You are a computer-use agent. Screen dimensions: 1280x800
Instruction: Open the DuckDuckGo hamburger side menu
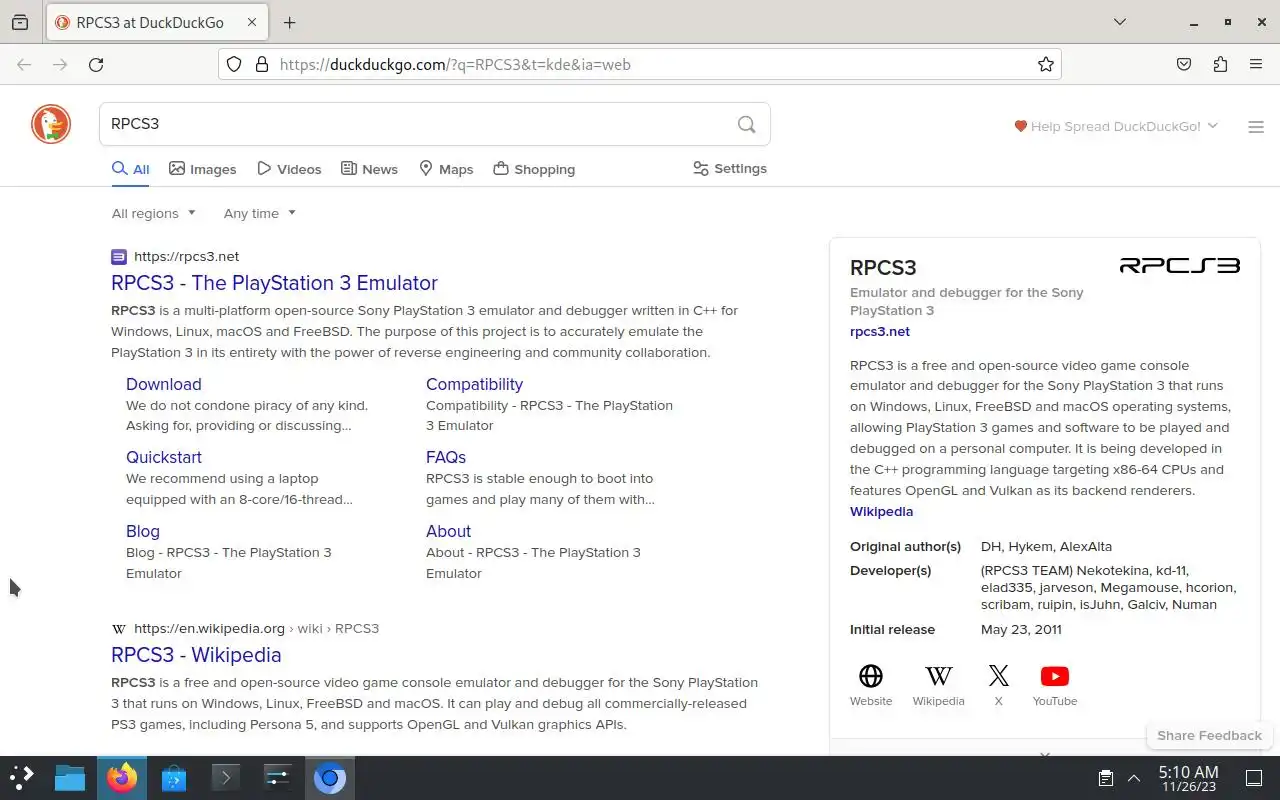point(1256,127)
